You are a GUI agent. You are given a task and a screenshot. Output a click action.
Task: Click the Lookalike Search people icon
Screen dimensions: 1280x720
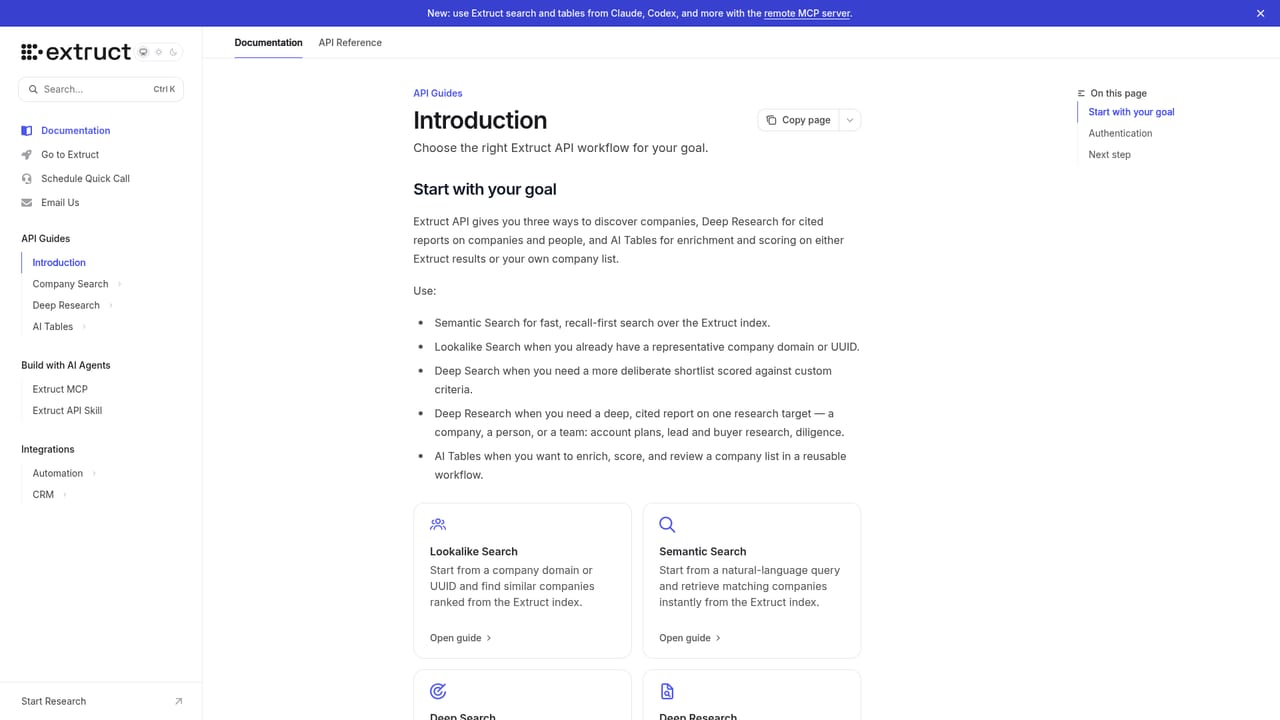[x=438, y=524]
